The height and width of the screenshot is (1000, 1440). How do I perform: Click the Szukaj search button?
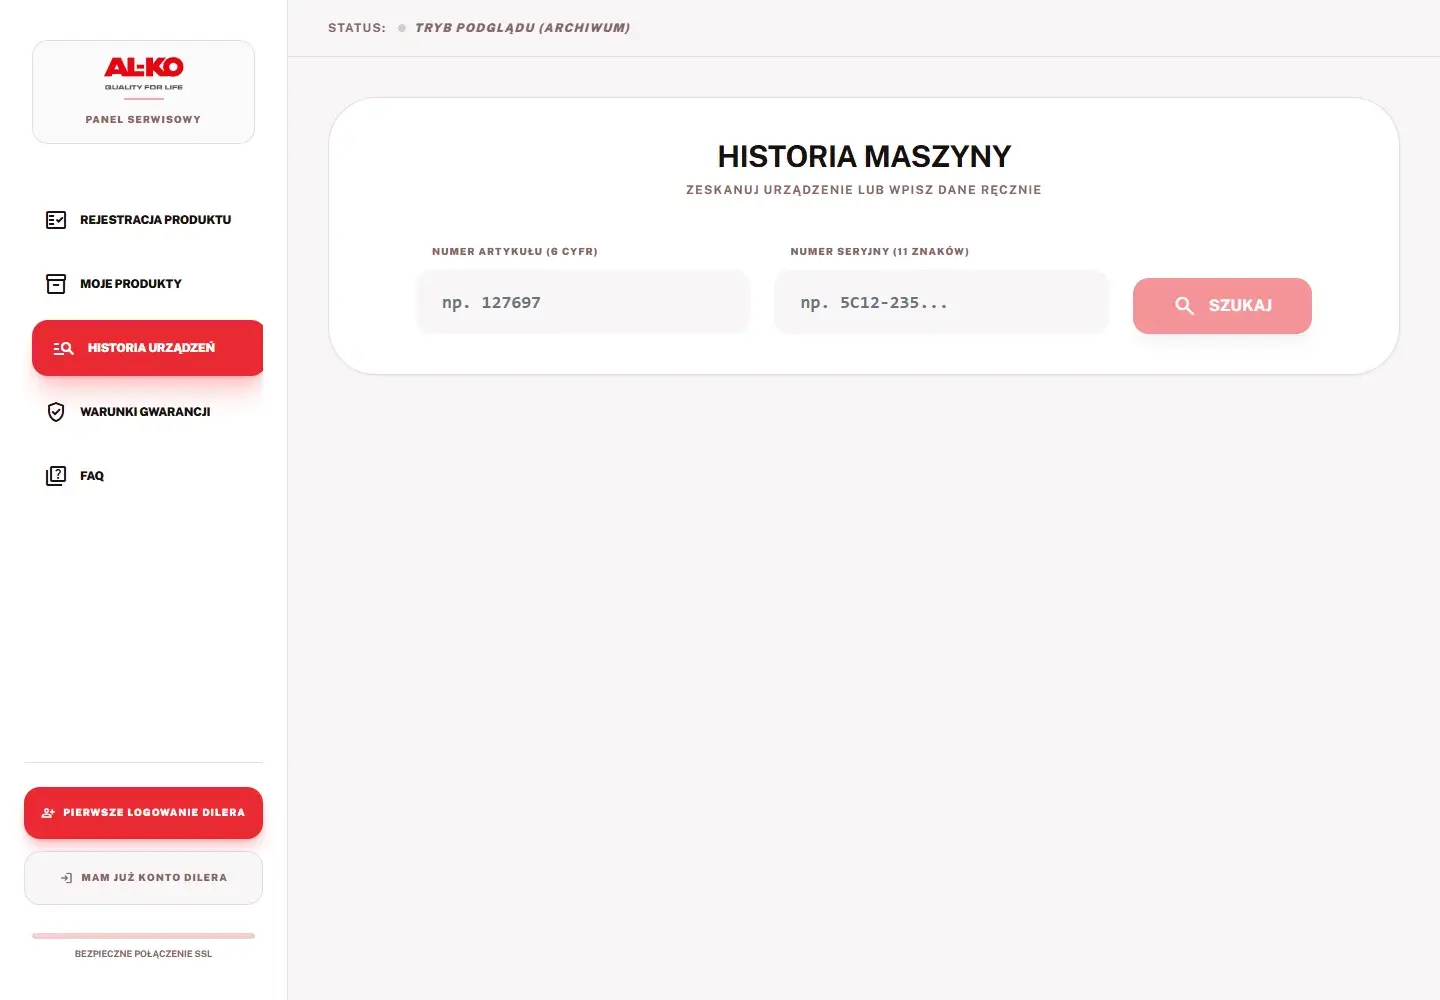pyautogui.click(x=1222, y=306)
